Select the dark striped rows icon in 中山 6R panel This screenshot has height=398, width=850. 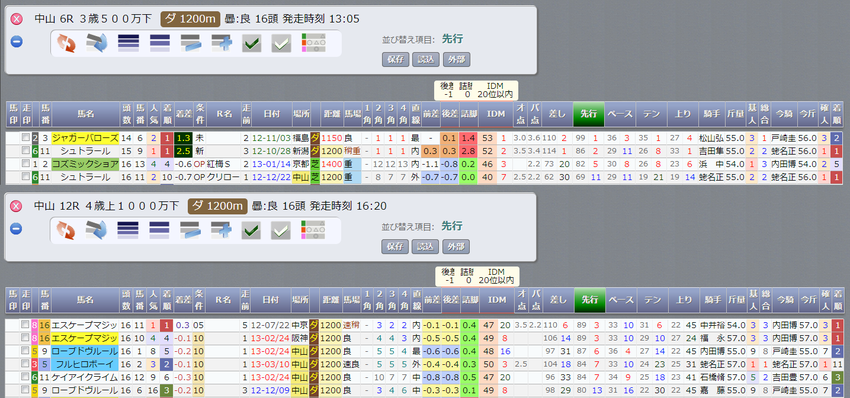[128, 43]
